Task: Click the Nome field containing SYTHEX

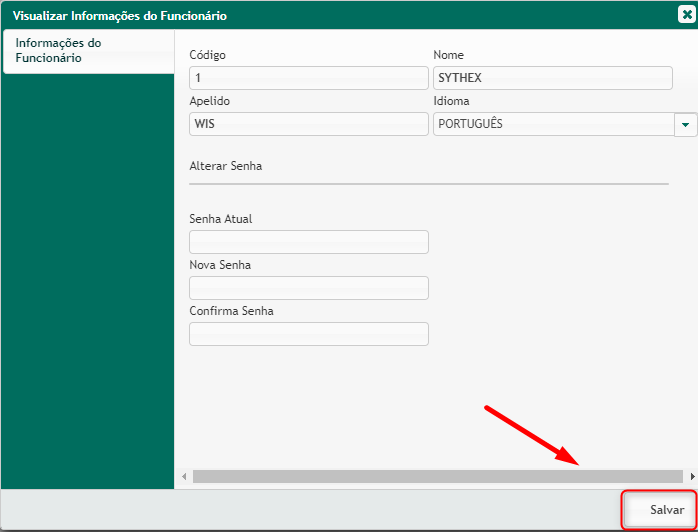Action: point(552,78)
